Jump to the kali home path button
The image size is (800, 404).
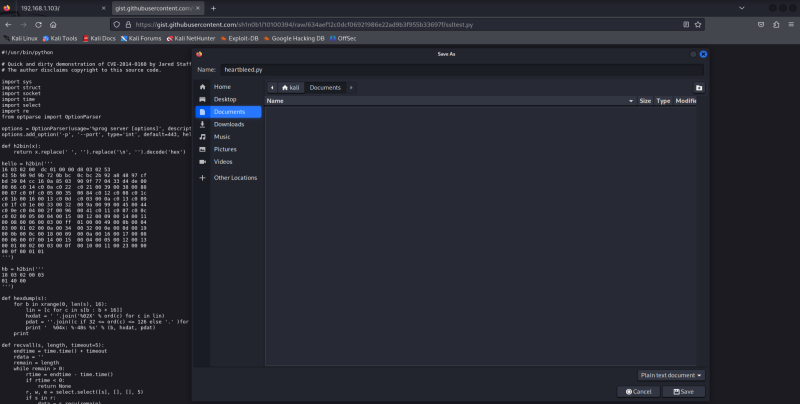291,87
